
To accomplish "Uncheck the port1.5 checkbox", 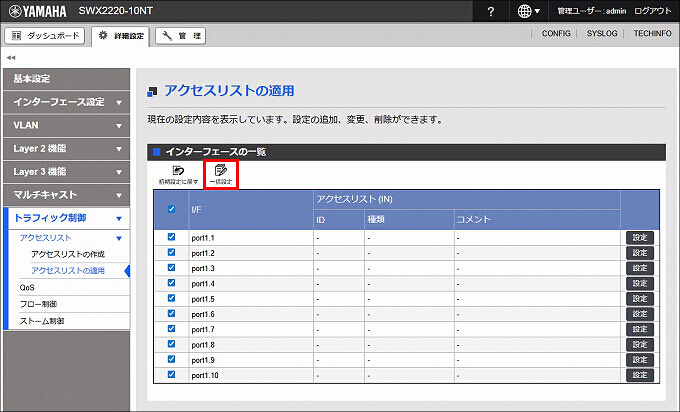I will point(171,299).
